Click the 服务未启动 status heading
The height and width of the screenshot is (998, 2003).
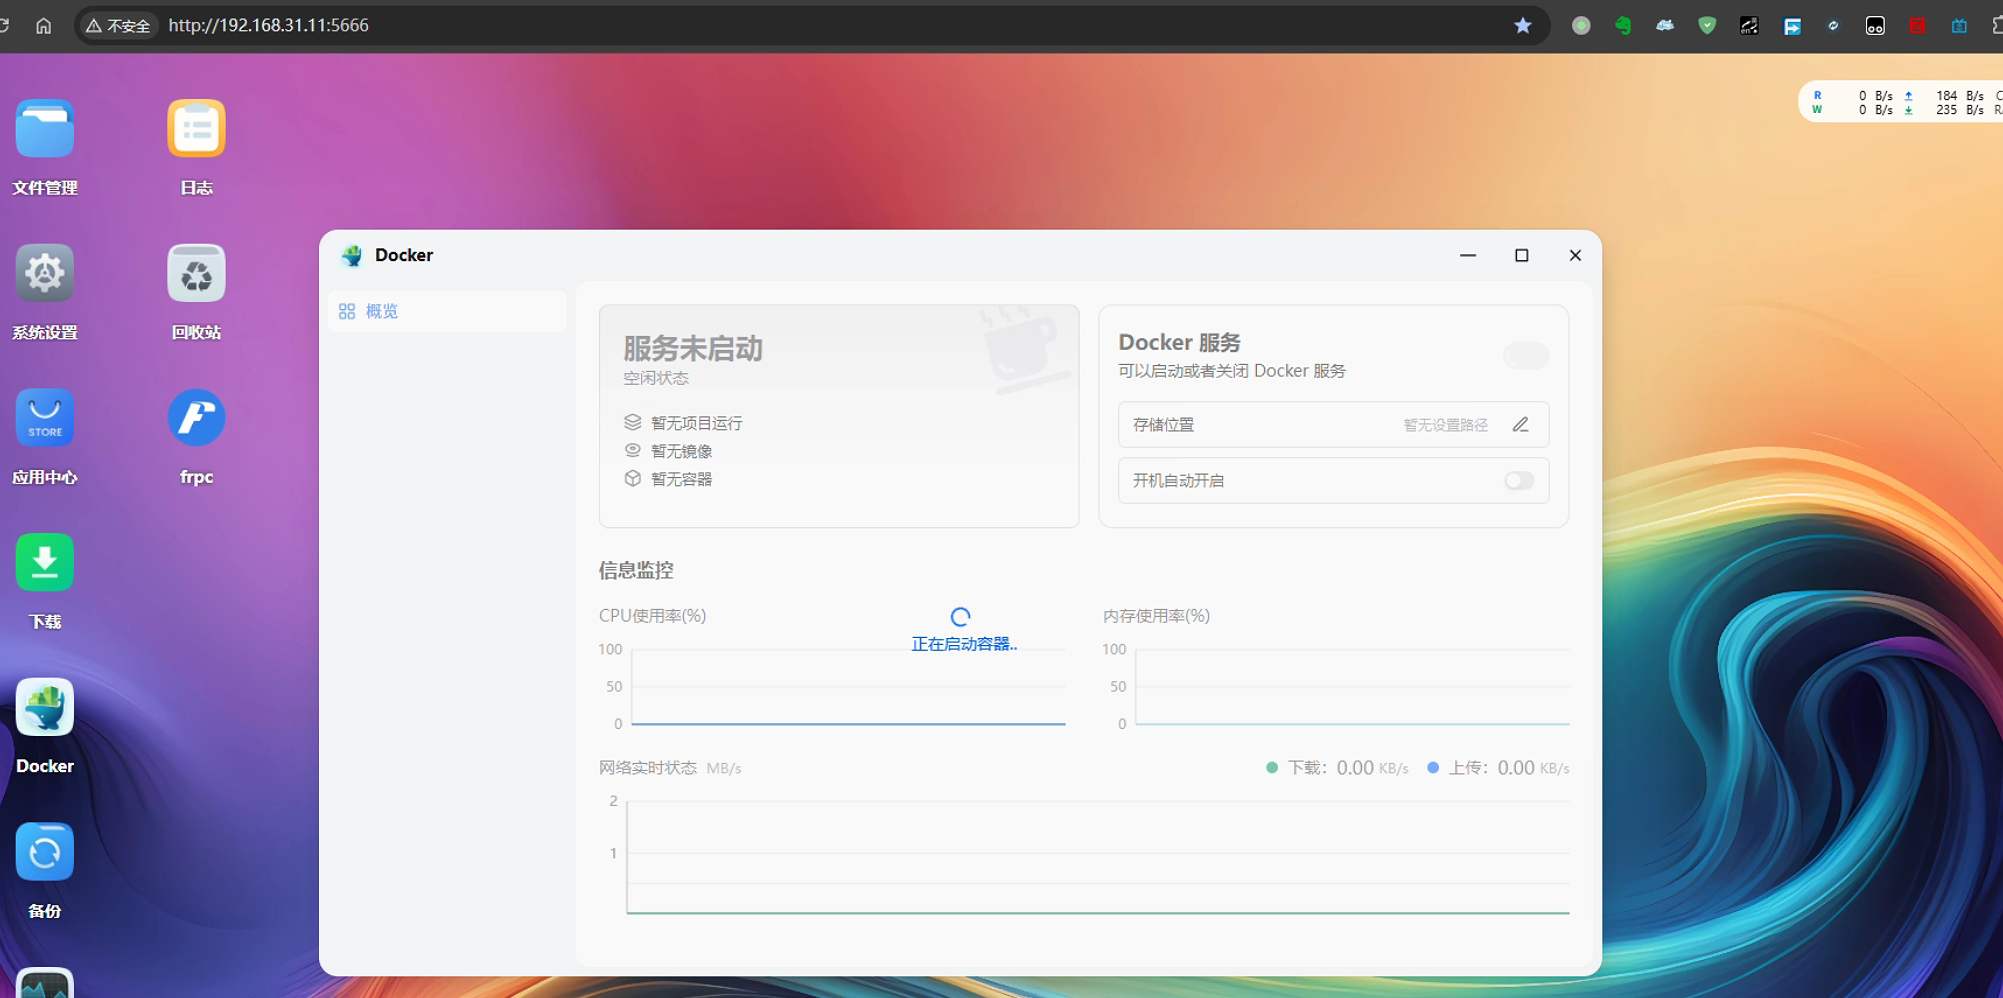[x=693, y=348]
